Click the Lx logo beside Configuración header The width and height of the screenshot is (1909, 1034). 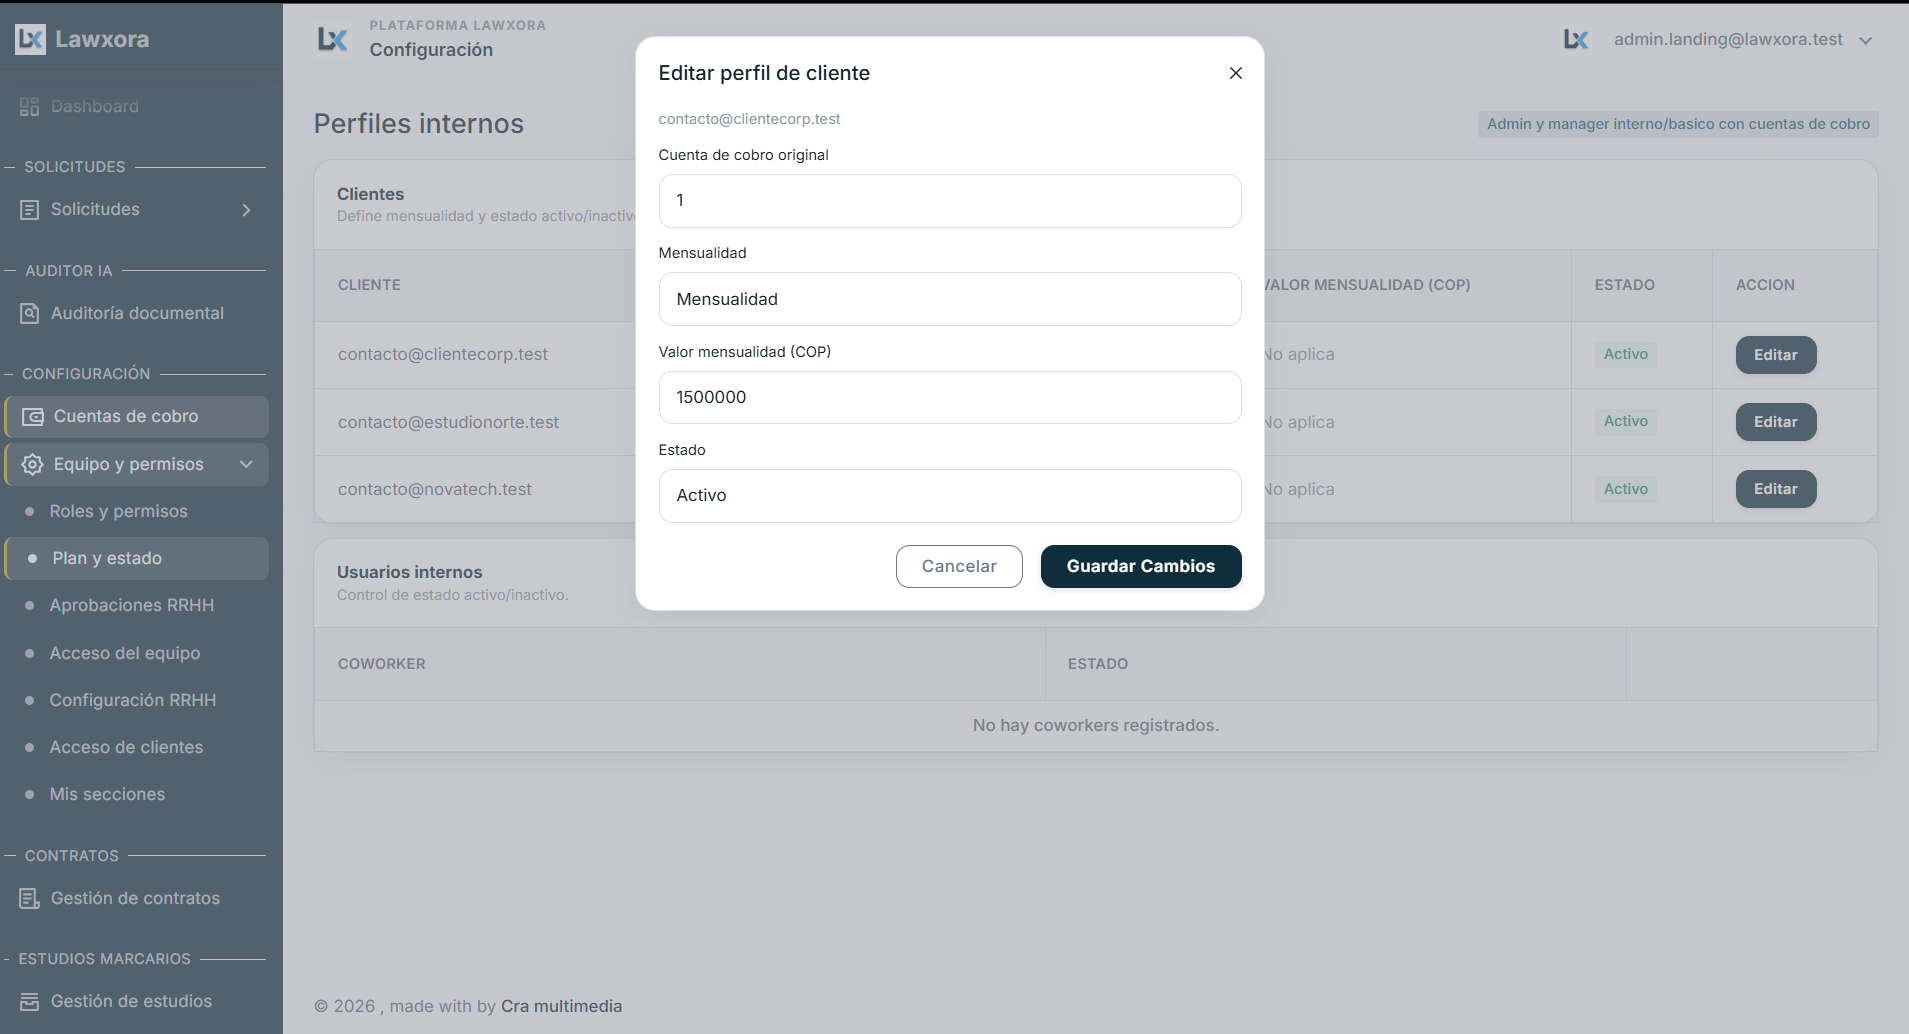coord(332,39)
